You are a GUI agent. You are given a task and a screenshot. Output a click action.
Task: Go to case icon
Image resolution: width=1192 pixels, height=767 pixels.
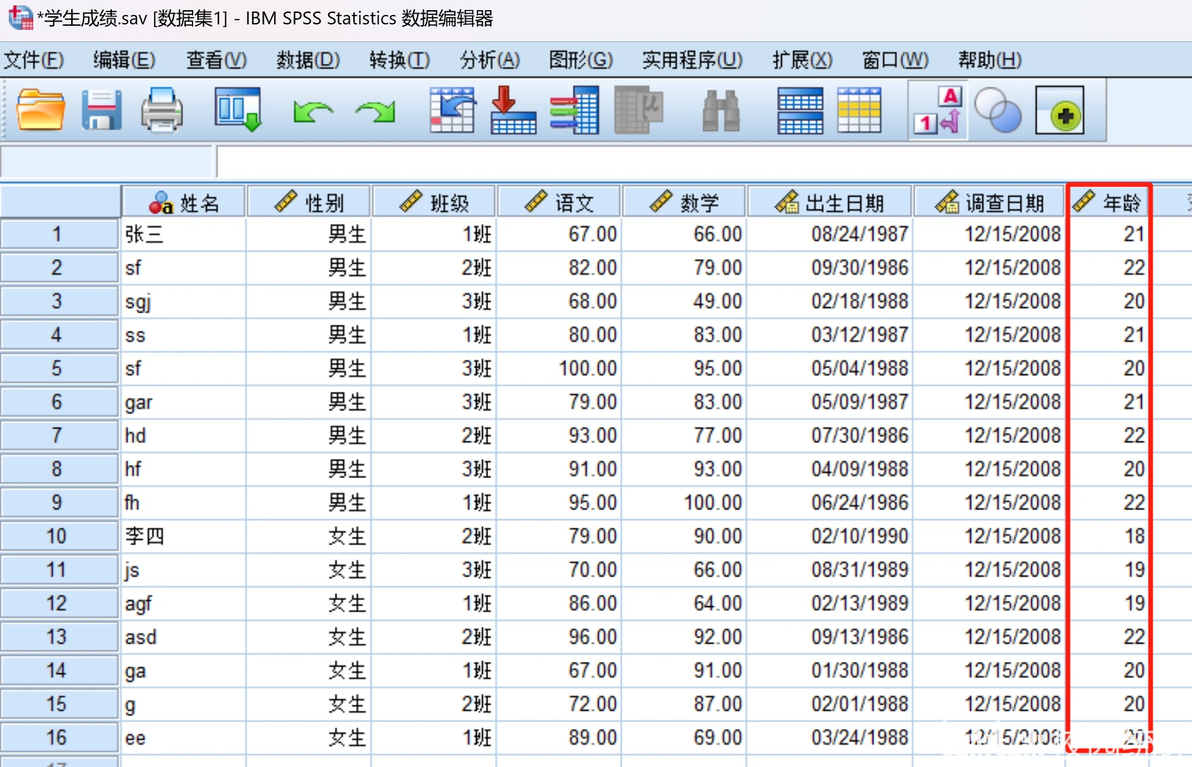tap(453, 111)
